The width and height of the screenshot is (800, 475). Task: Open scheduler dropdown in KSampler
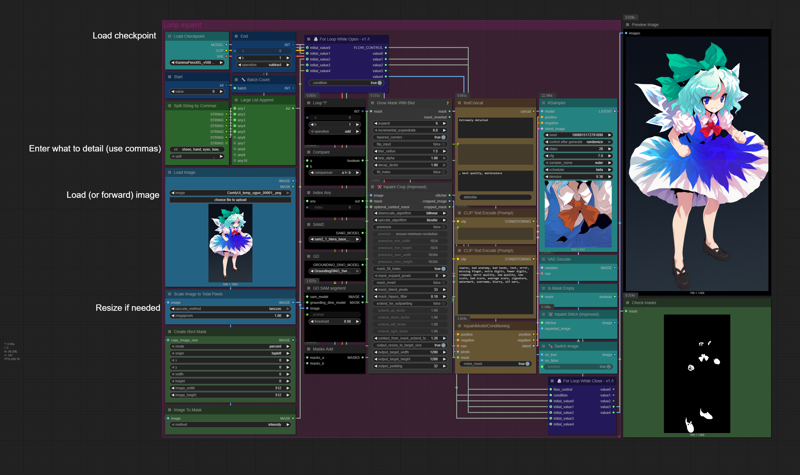(578, 169)
